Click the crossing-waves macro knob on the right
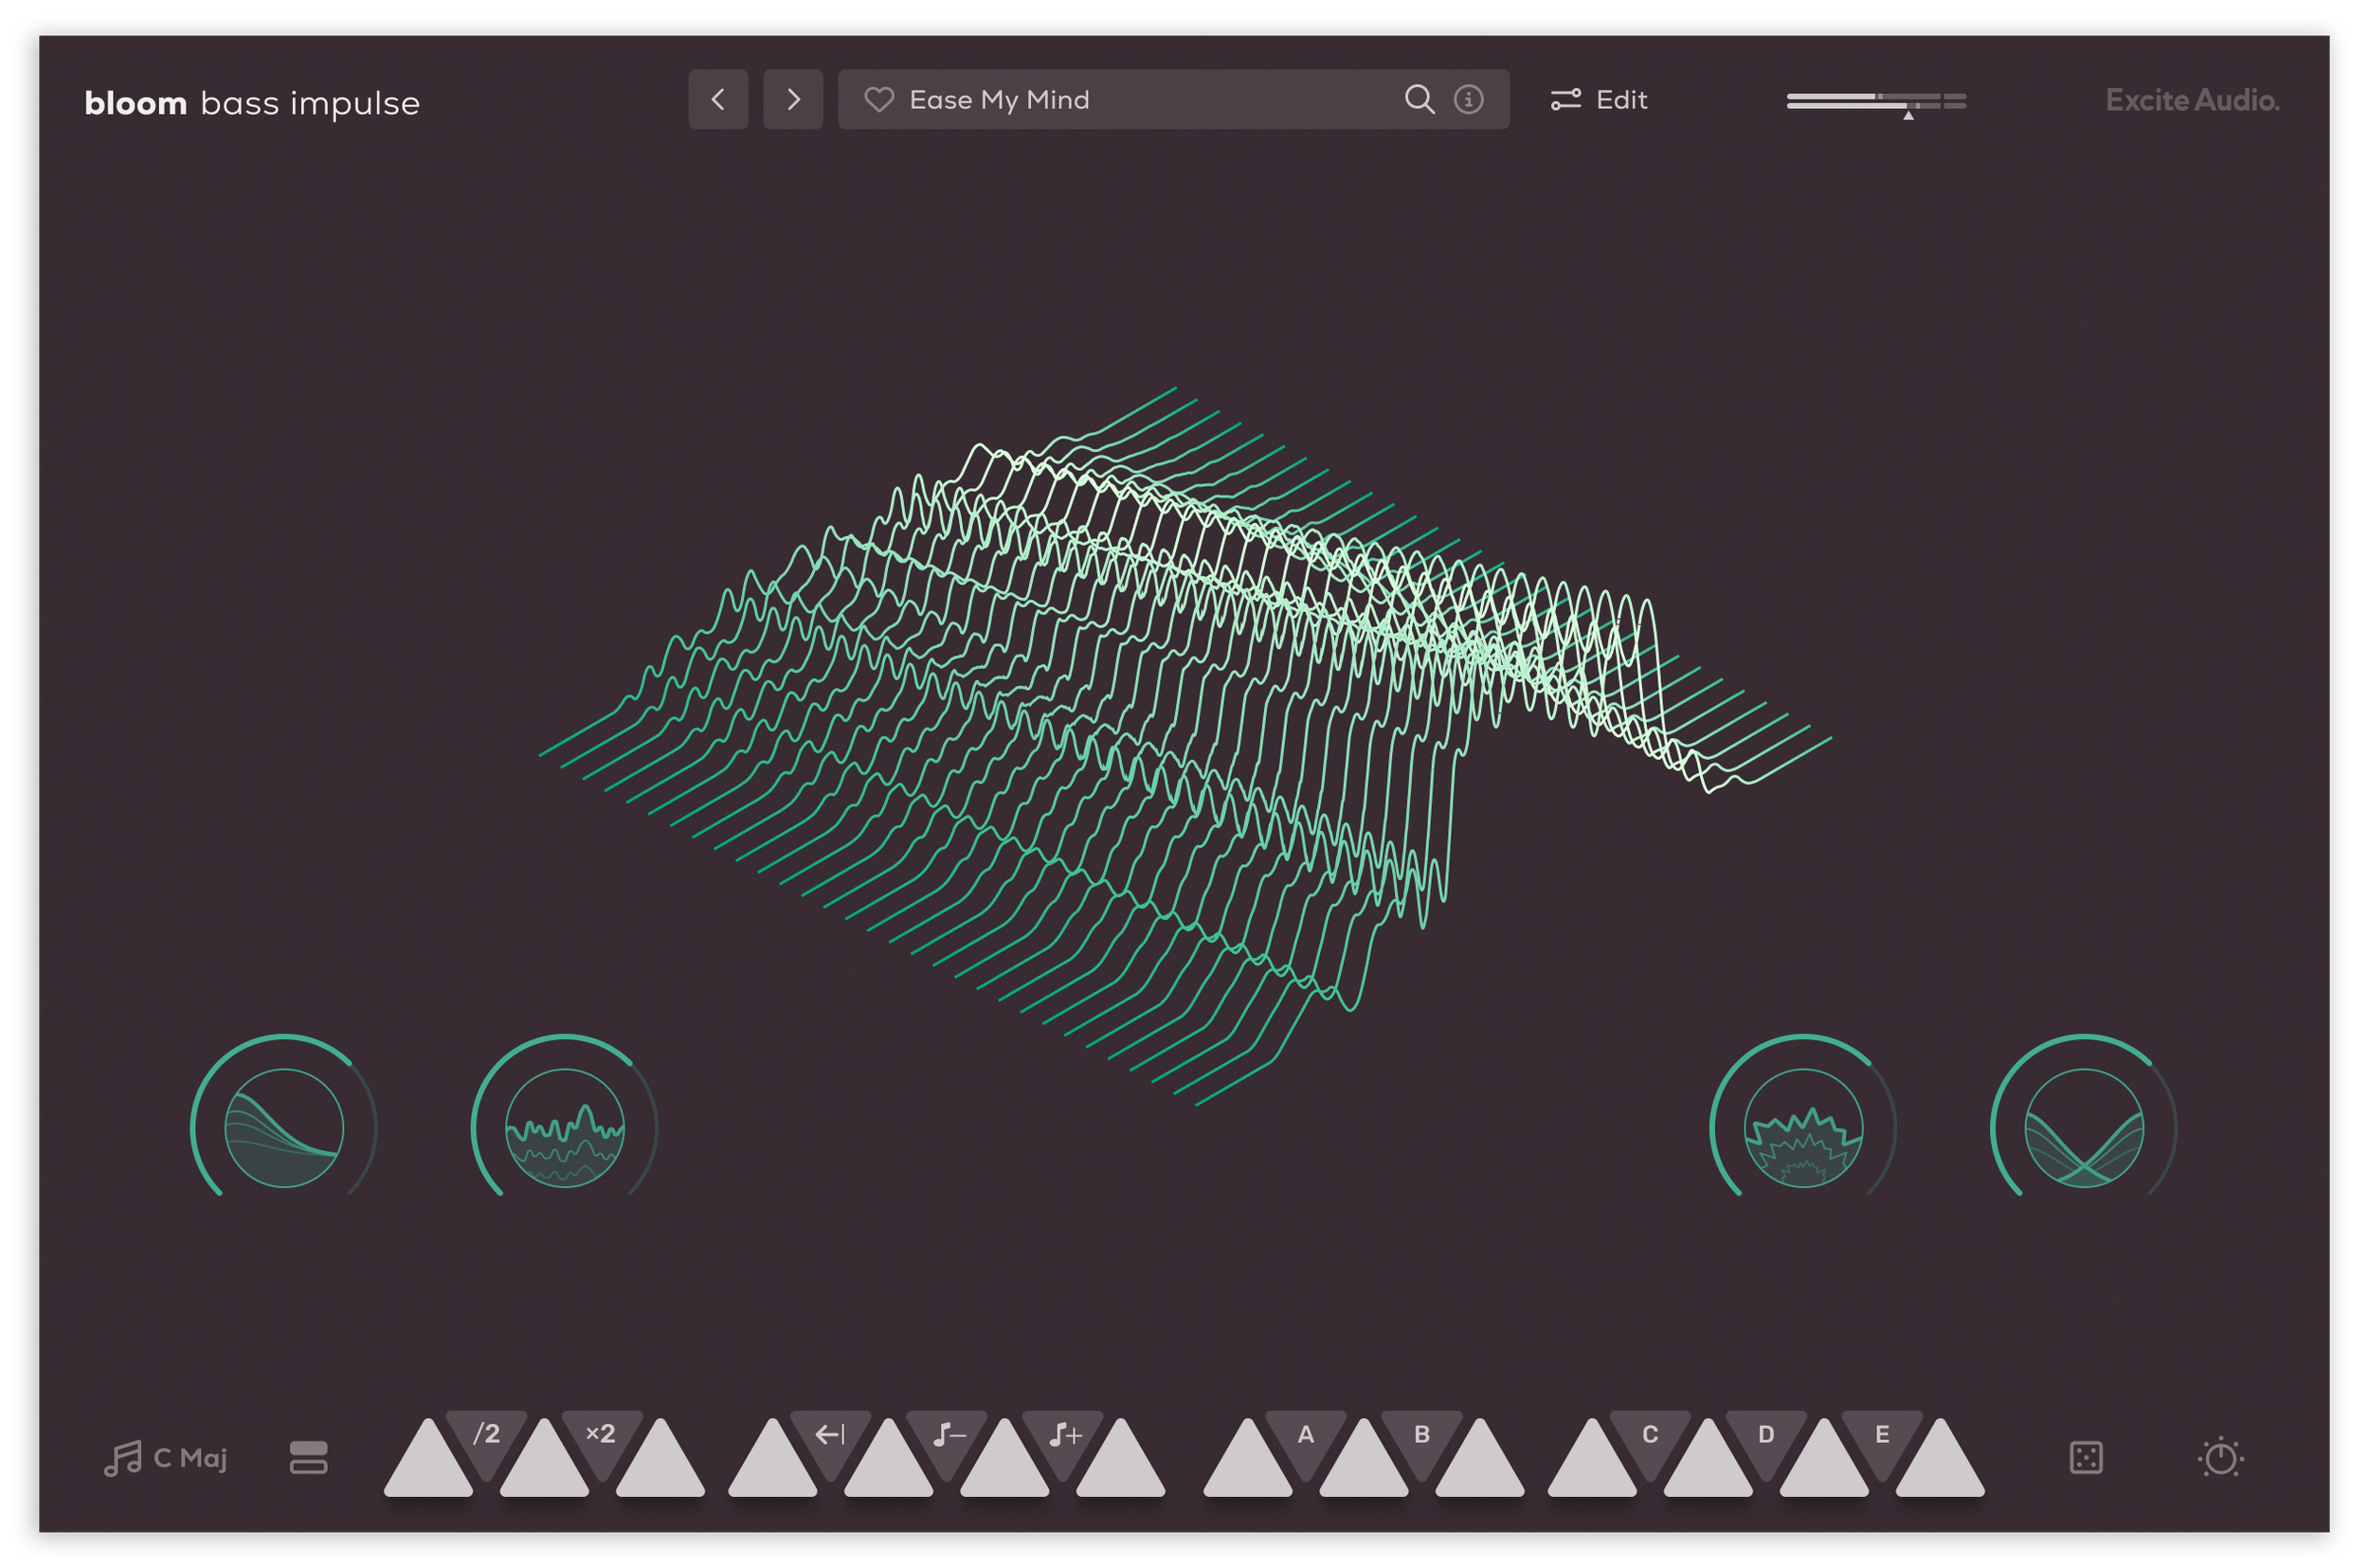Viewport: 2369px width, 1568px height. pyautogui.click(x=2083, y=1127)
